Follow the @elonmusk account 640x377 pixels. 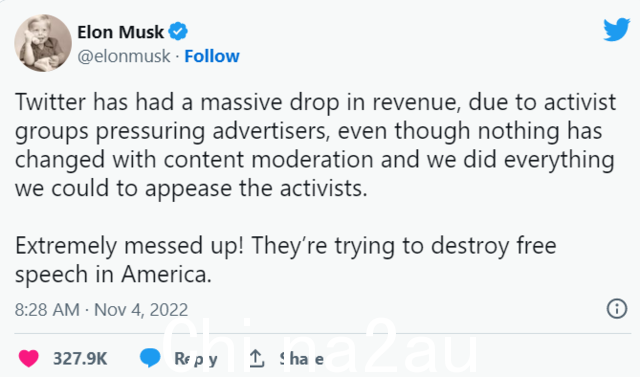212,56
